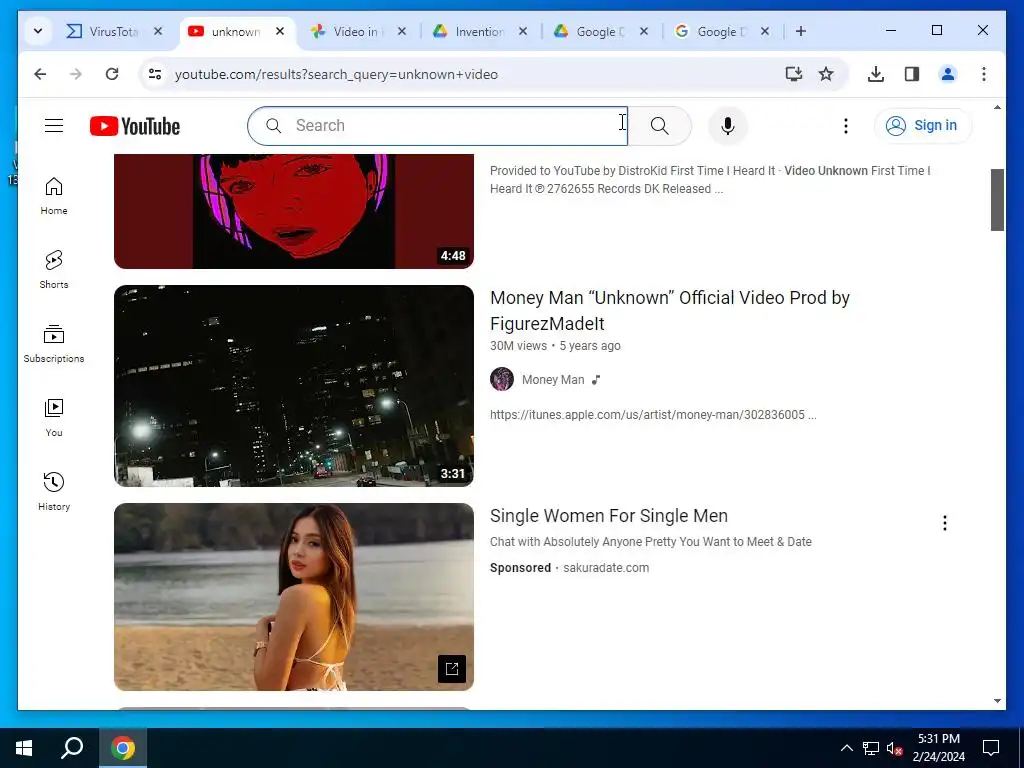Click scrollbar down arrow
Image resolution: width=1024 pixels, height=768 pixels.
pos(997,701)
